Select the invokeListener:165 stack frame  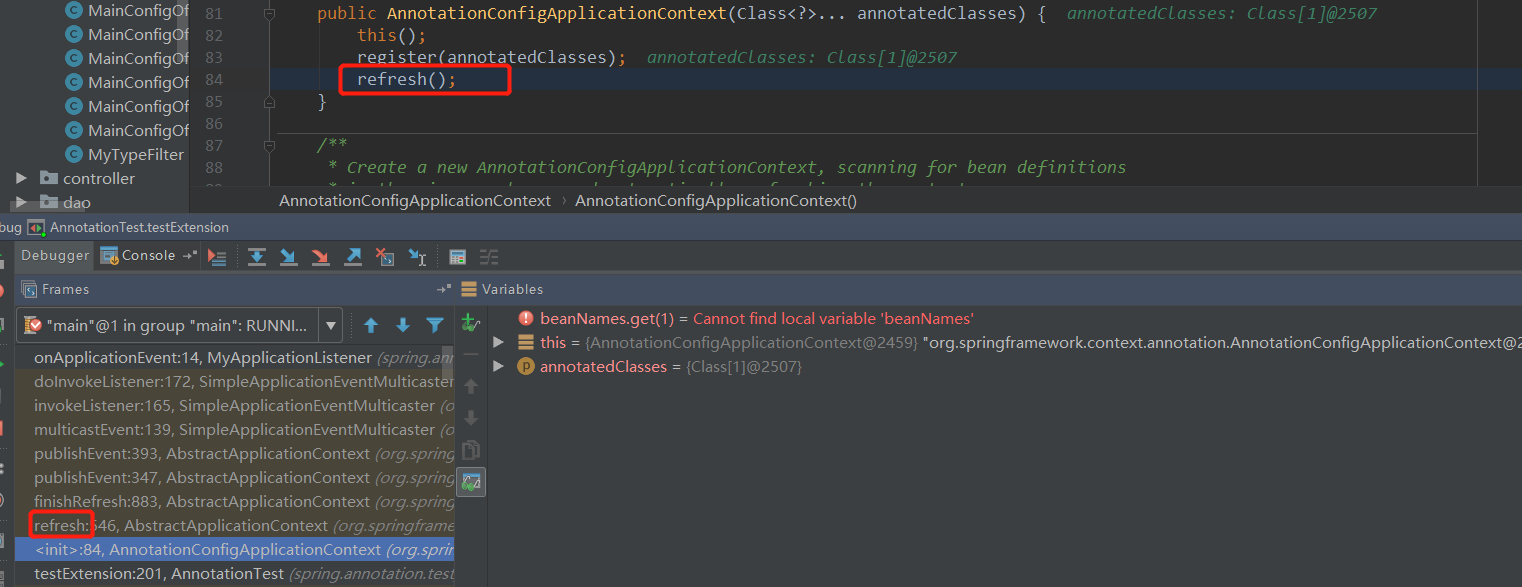[235, 405]
